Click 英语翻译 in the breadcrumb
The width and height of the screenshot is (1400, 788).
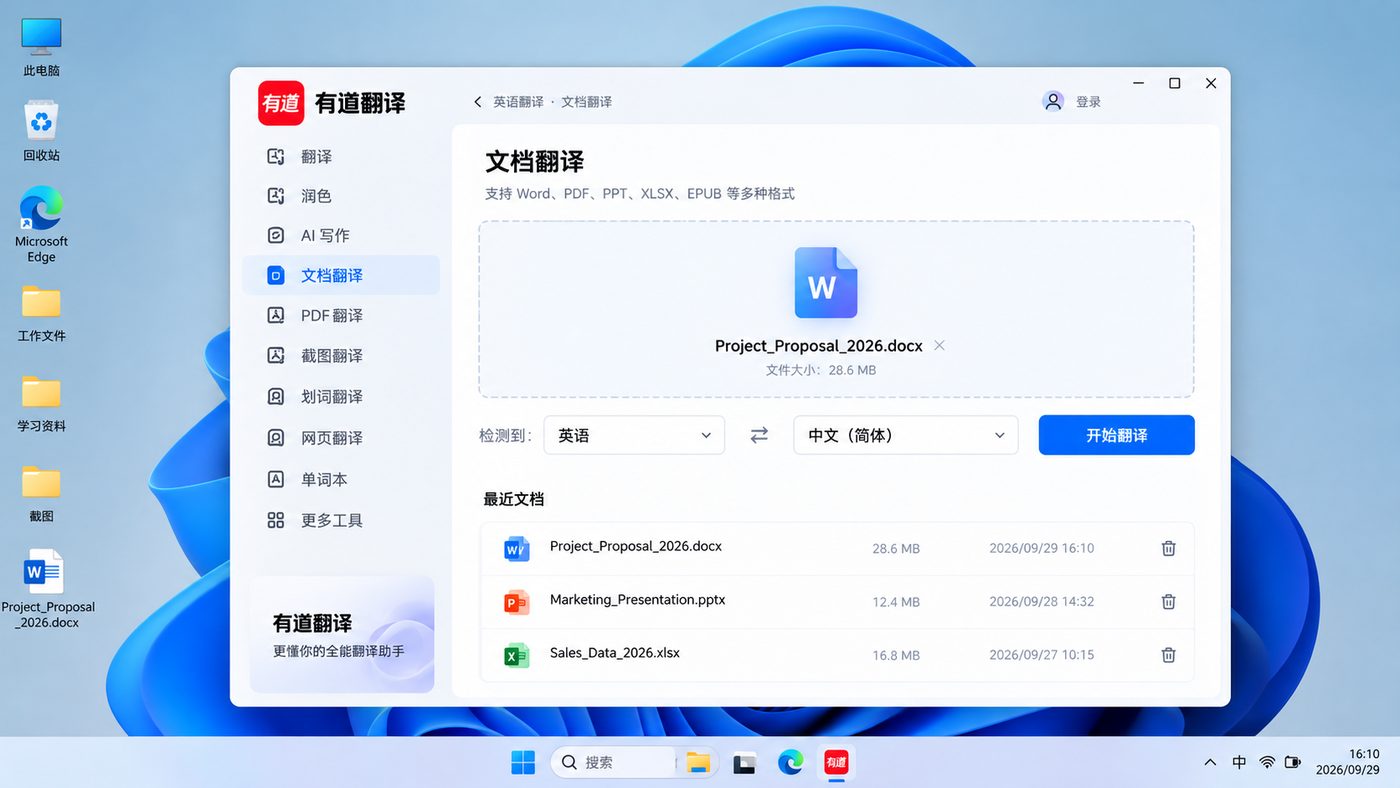[518, 102]
